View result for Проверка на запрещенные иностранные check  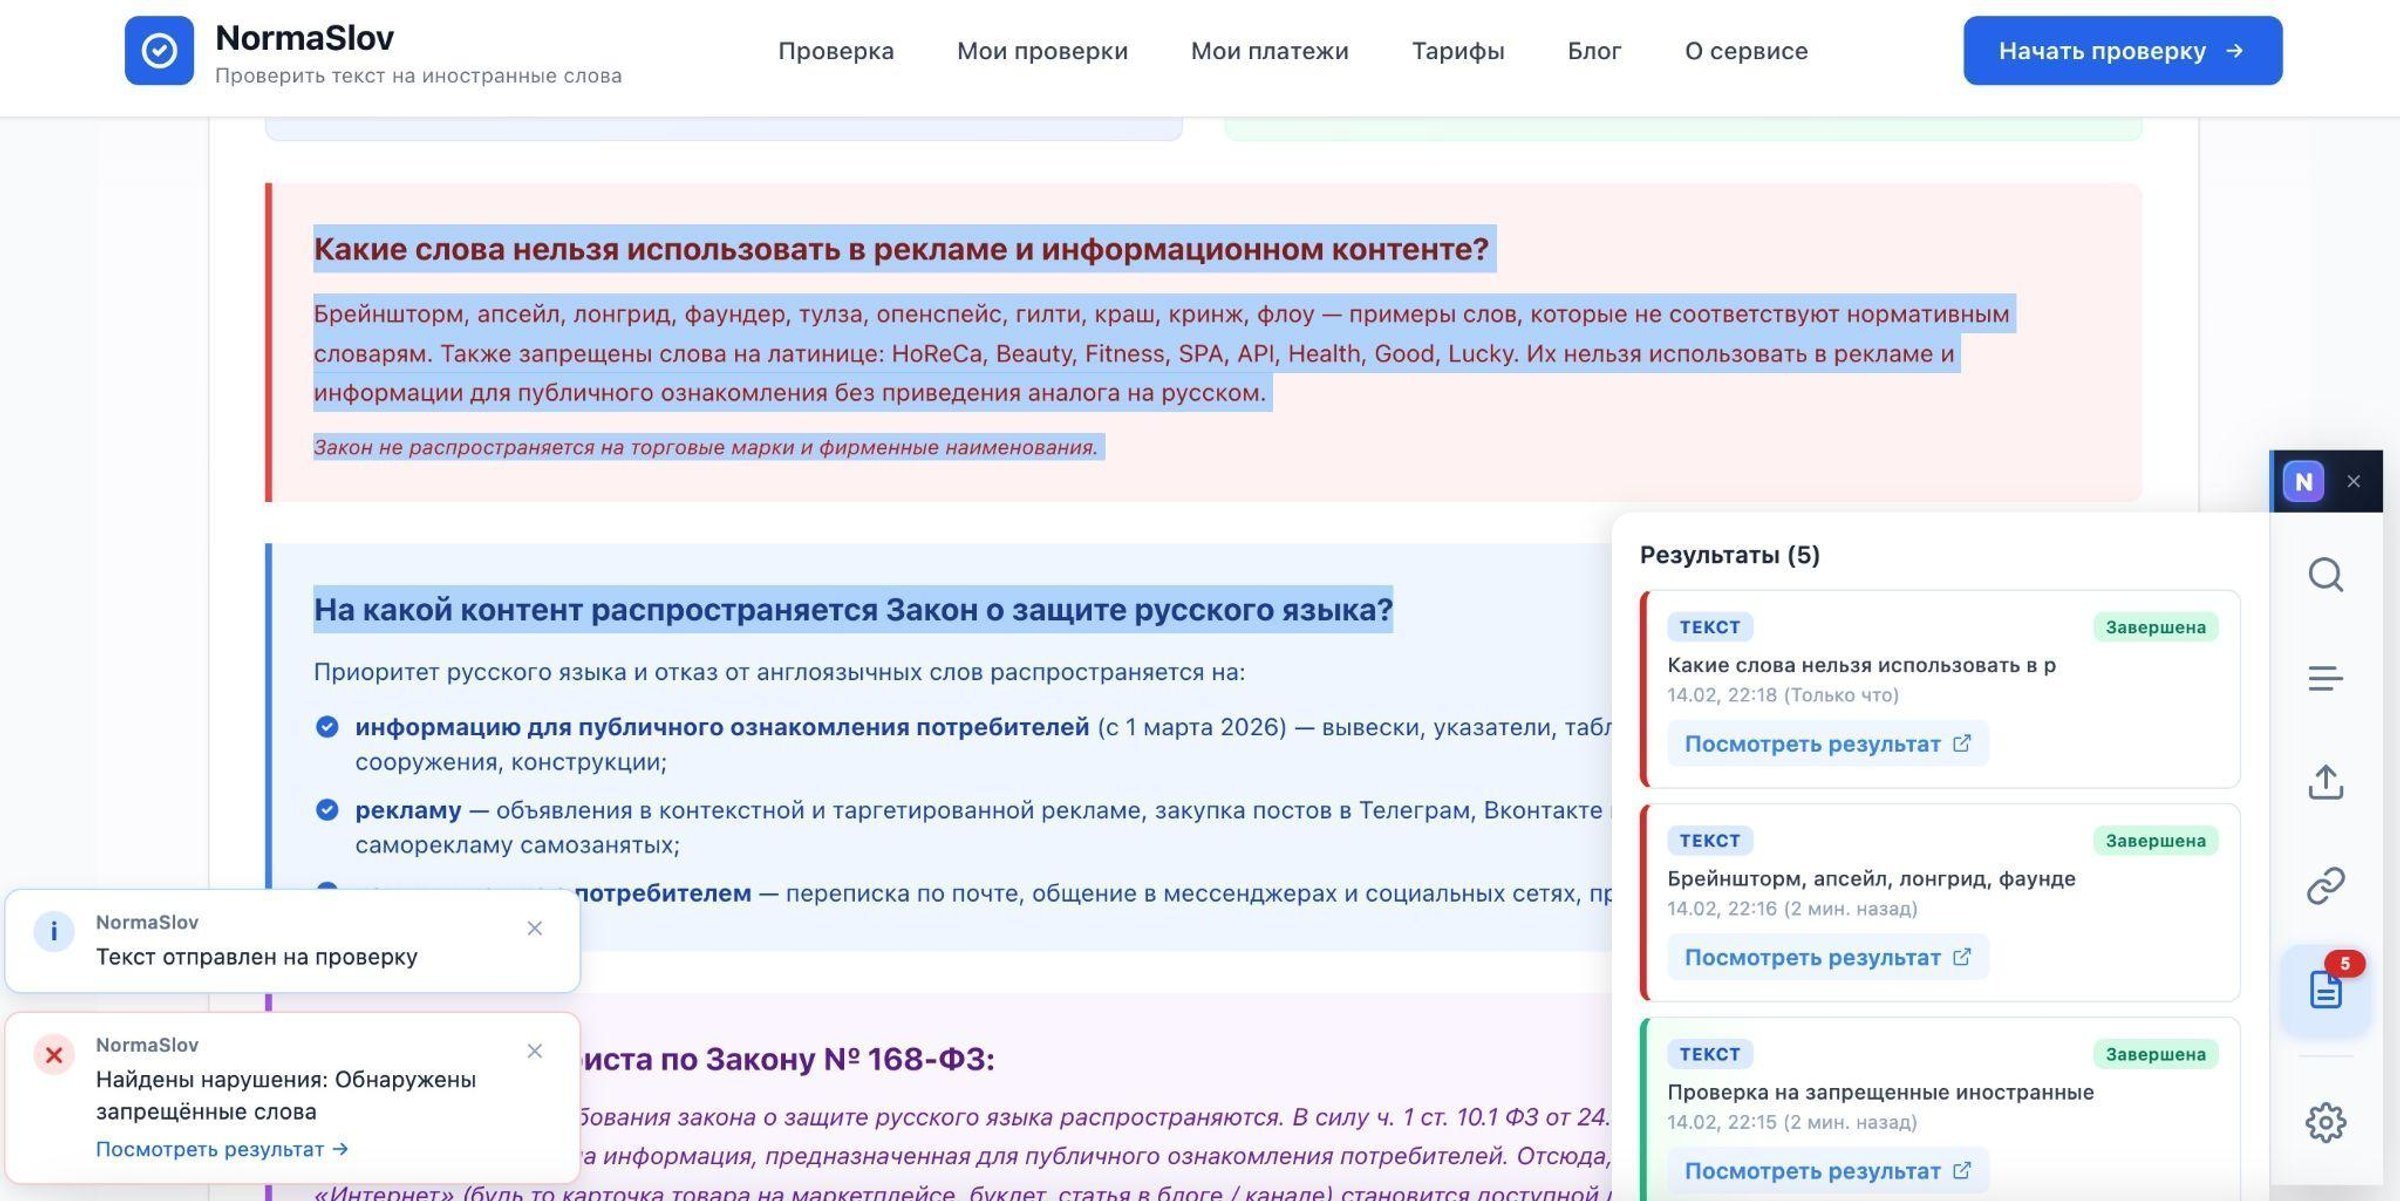click(1827, 1171)
